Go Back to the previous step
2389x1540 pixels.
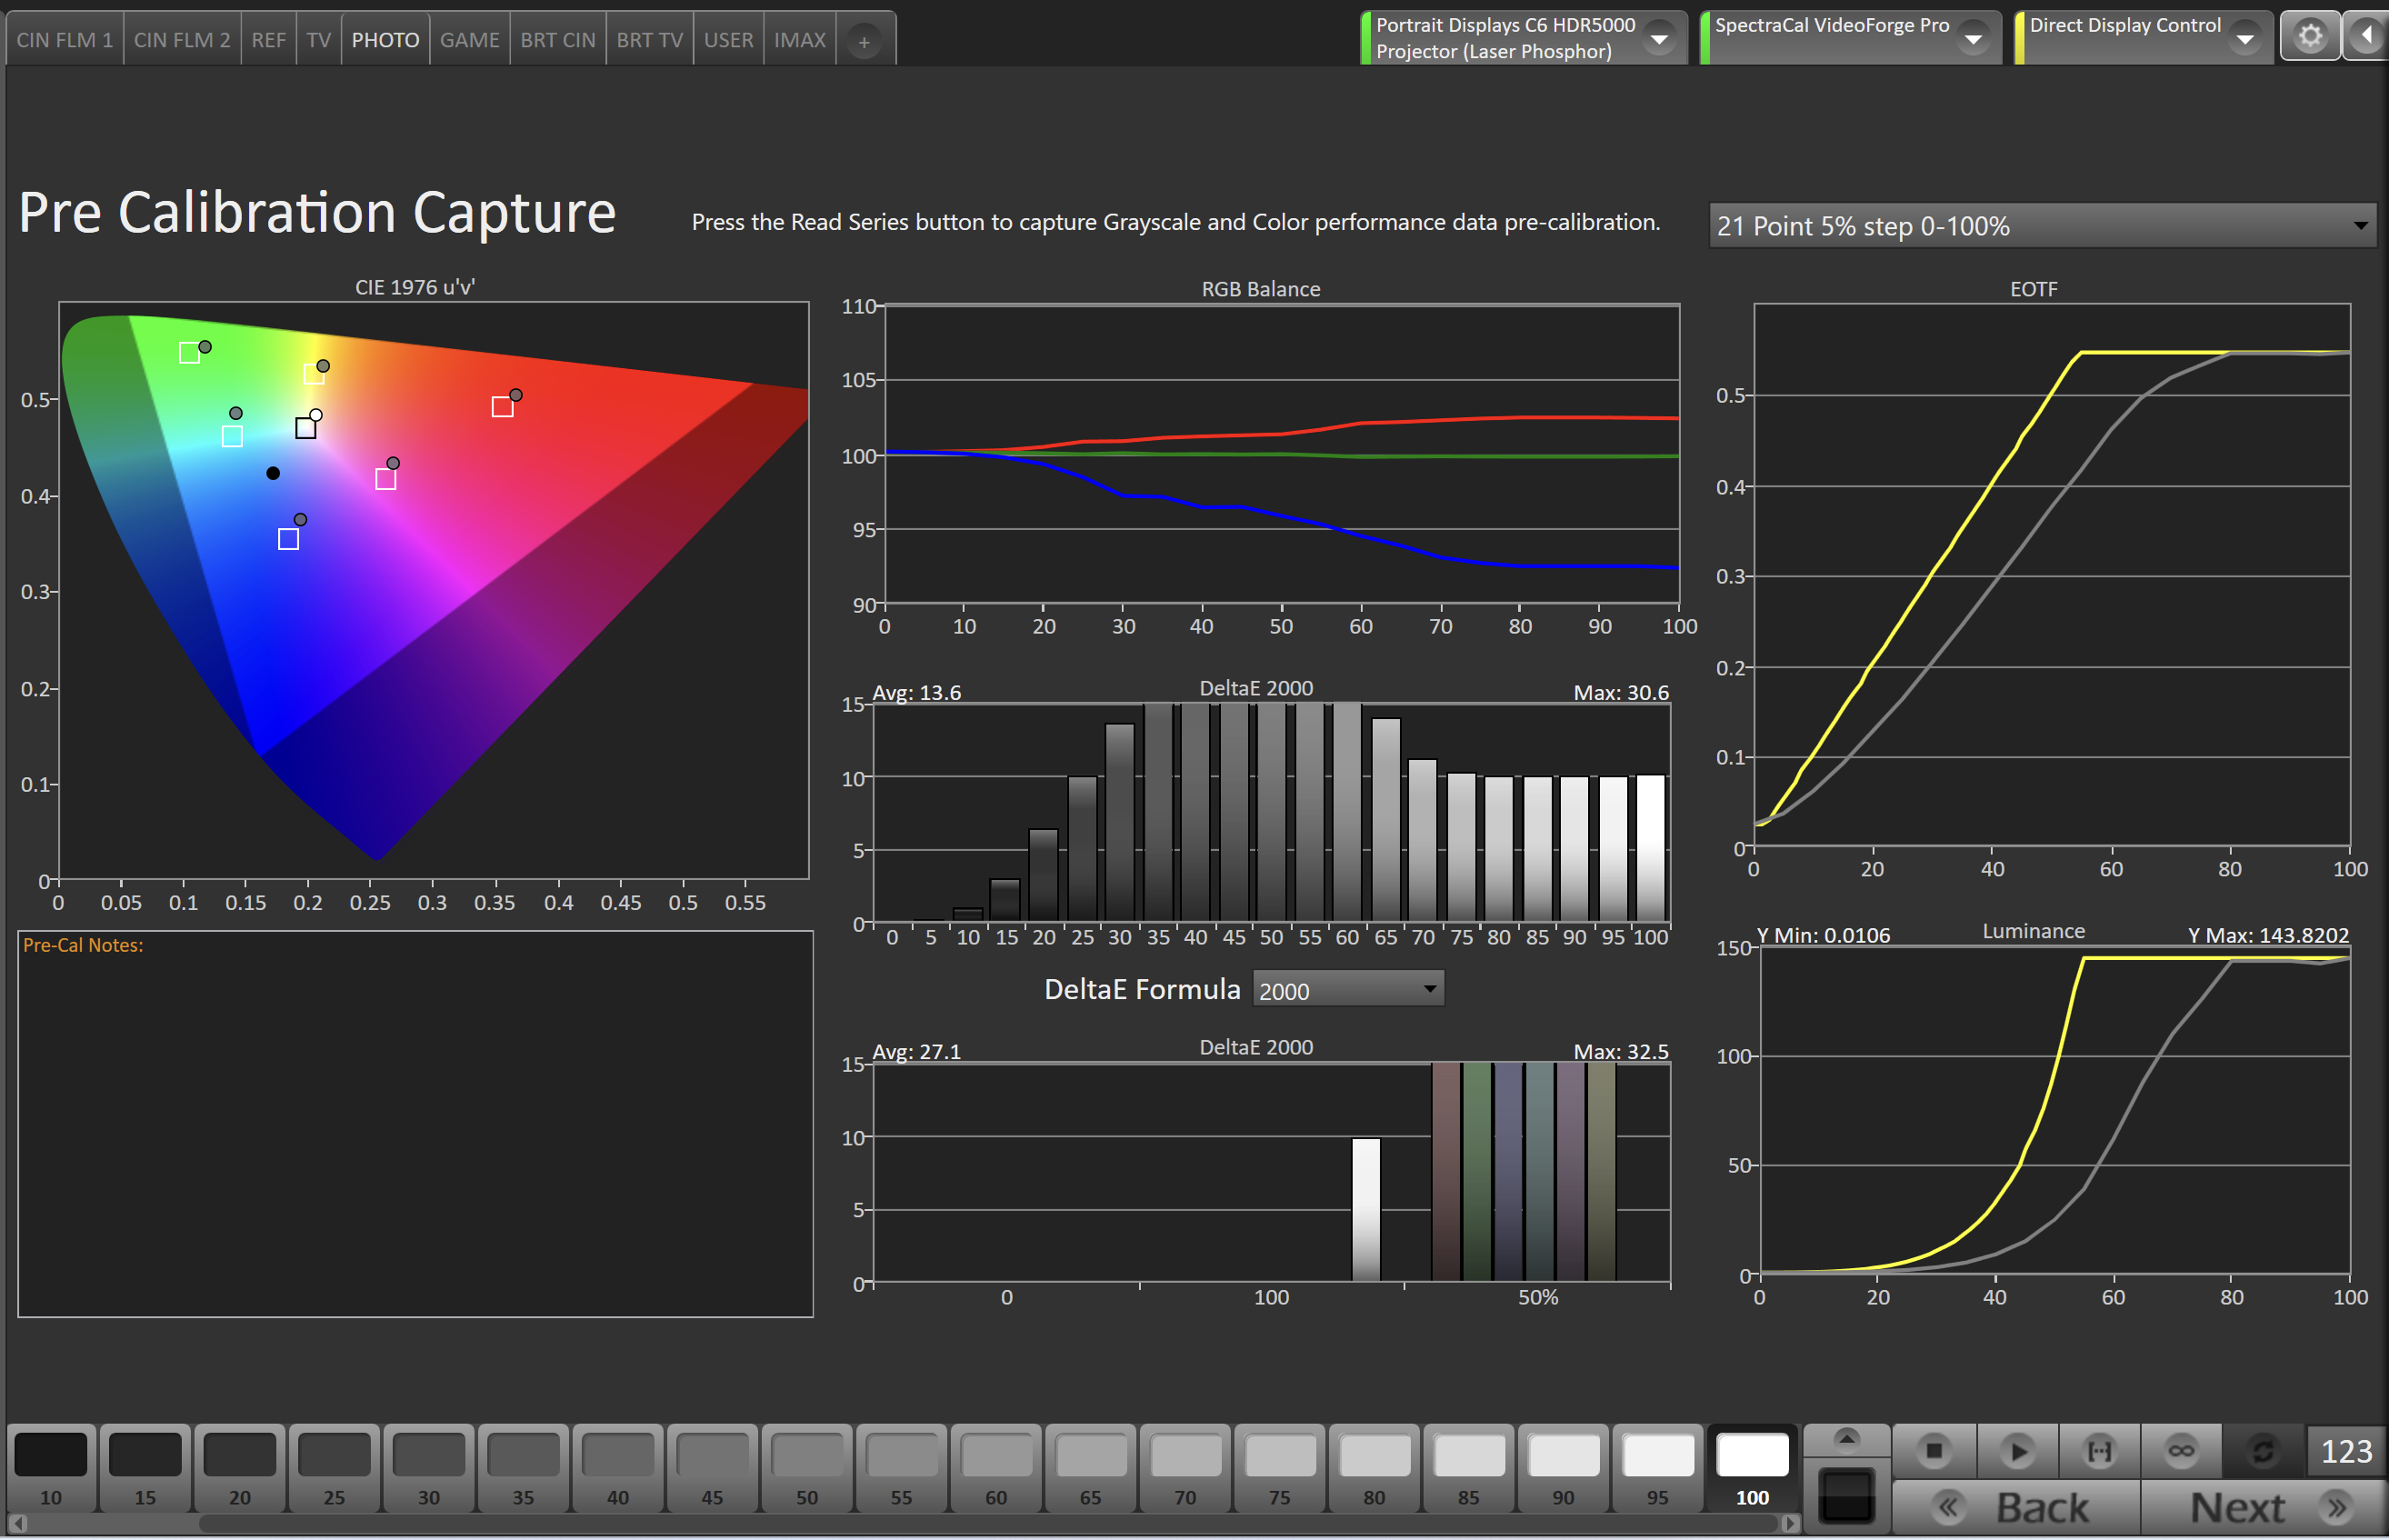point(2017,1508)
